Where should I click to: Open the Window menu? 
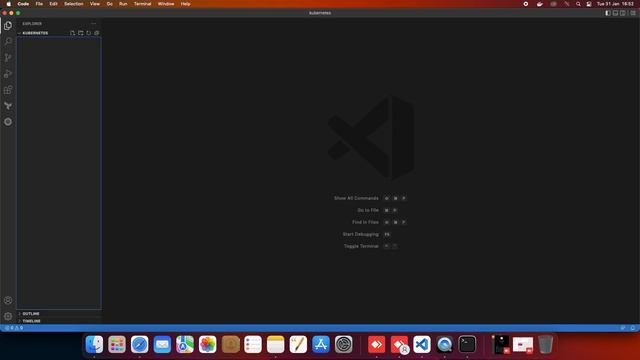(x=166, y=4)
